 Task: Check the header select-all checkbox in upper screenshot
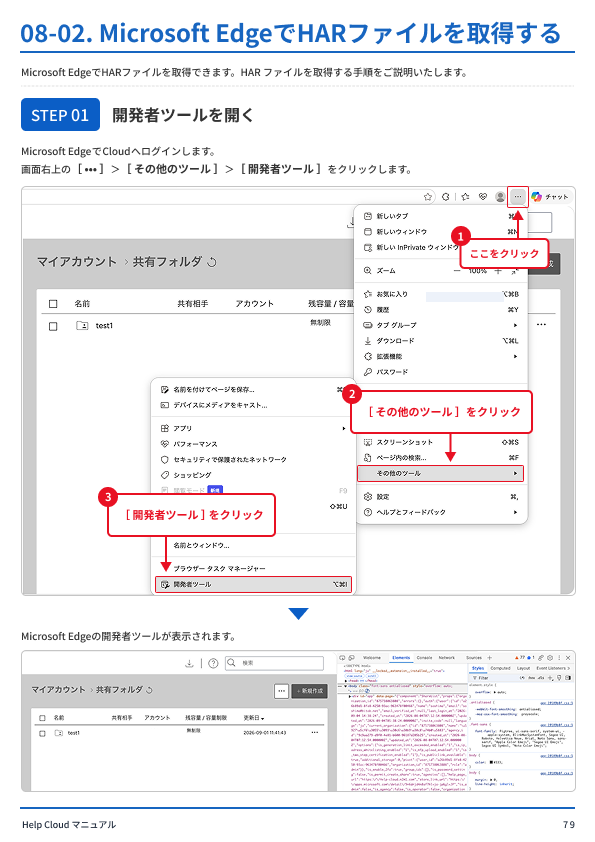click(53, 304)
